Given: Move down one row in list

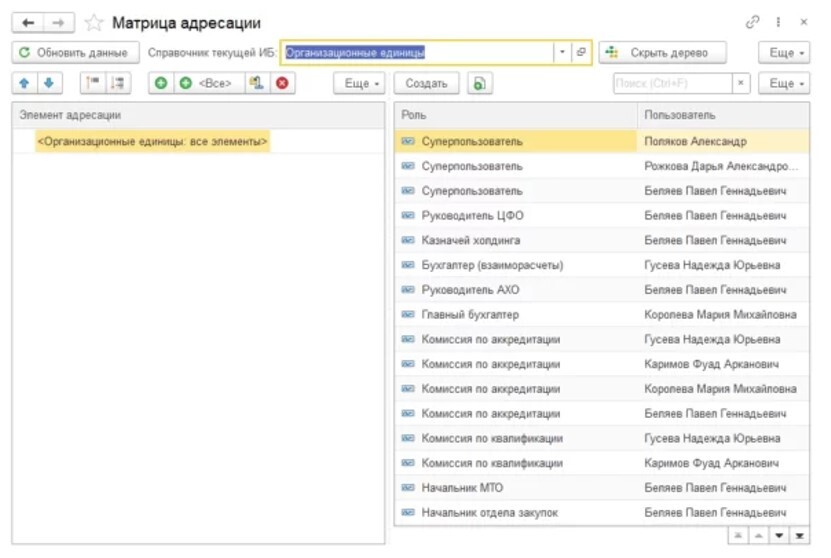Looking at the screenshot, I should 779,536.
